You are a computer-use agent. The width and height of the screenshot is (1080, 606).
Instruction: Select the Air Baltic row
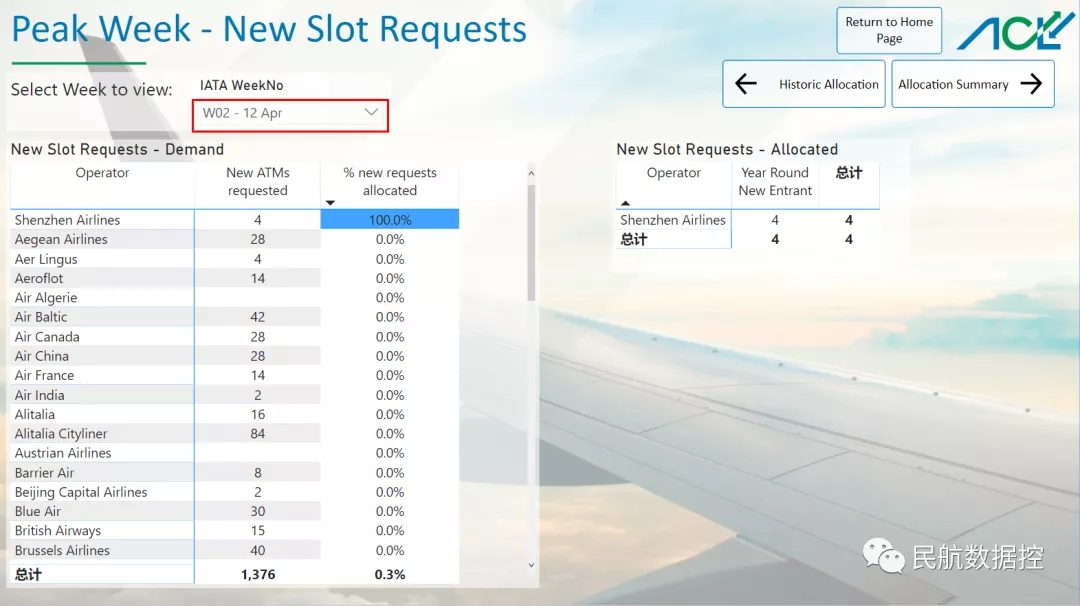pyautogui.click(x=235, y=317)
